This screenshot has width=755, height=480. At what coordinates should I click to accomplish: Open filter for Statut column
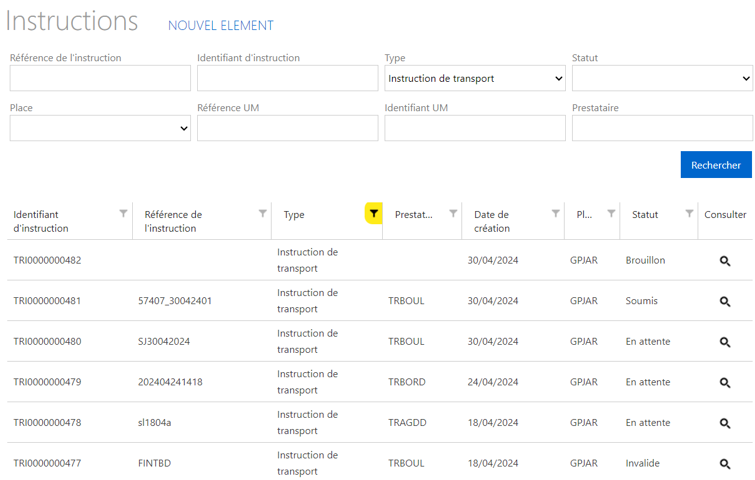tap(690, 213)
